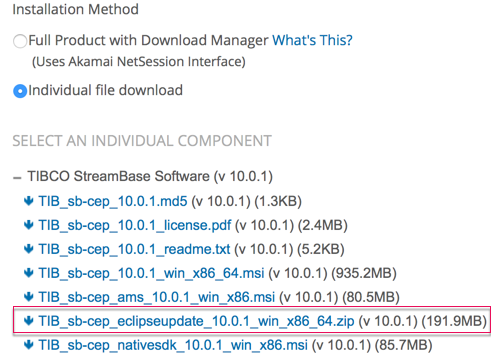491x364 pixels.
Task: Select Full Product with Download Manager radio button
Action: (x=20, y=41)
